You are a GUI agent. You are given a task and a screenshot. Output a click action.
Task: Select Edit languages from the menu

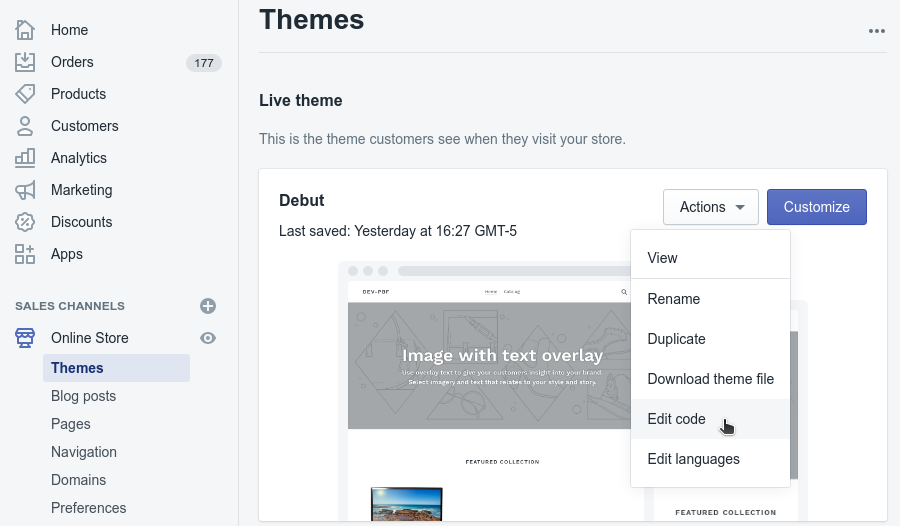tap(694, 459)
